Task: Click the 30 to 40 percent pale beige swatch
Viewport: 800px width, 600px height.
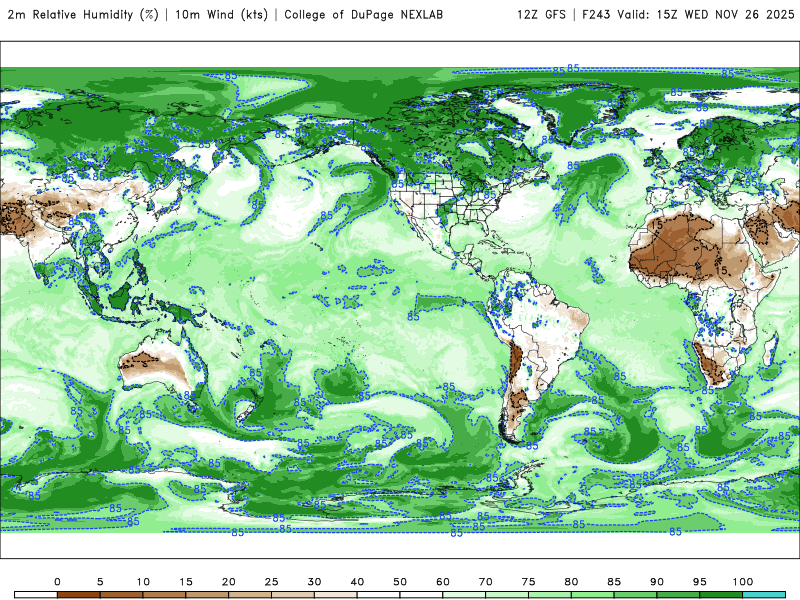Action: 336,595
